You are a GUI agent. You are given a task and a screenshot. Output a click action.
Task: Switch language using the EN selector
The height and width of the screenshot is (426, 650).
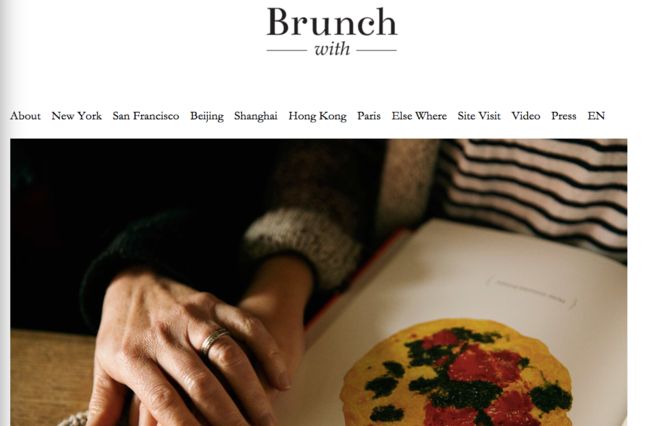pyautogui.click(x=596, y=116)
